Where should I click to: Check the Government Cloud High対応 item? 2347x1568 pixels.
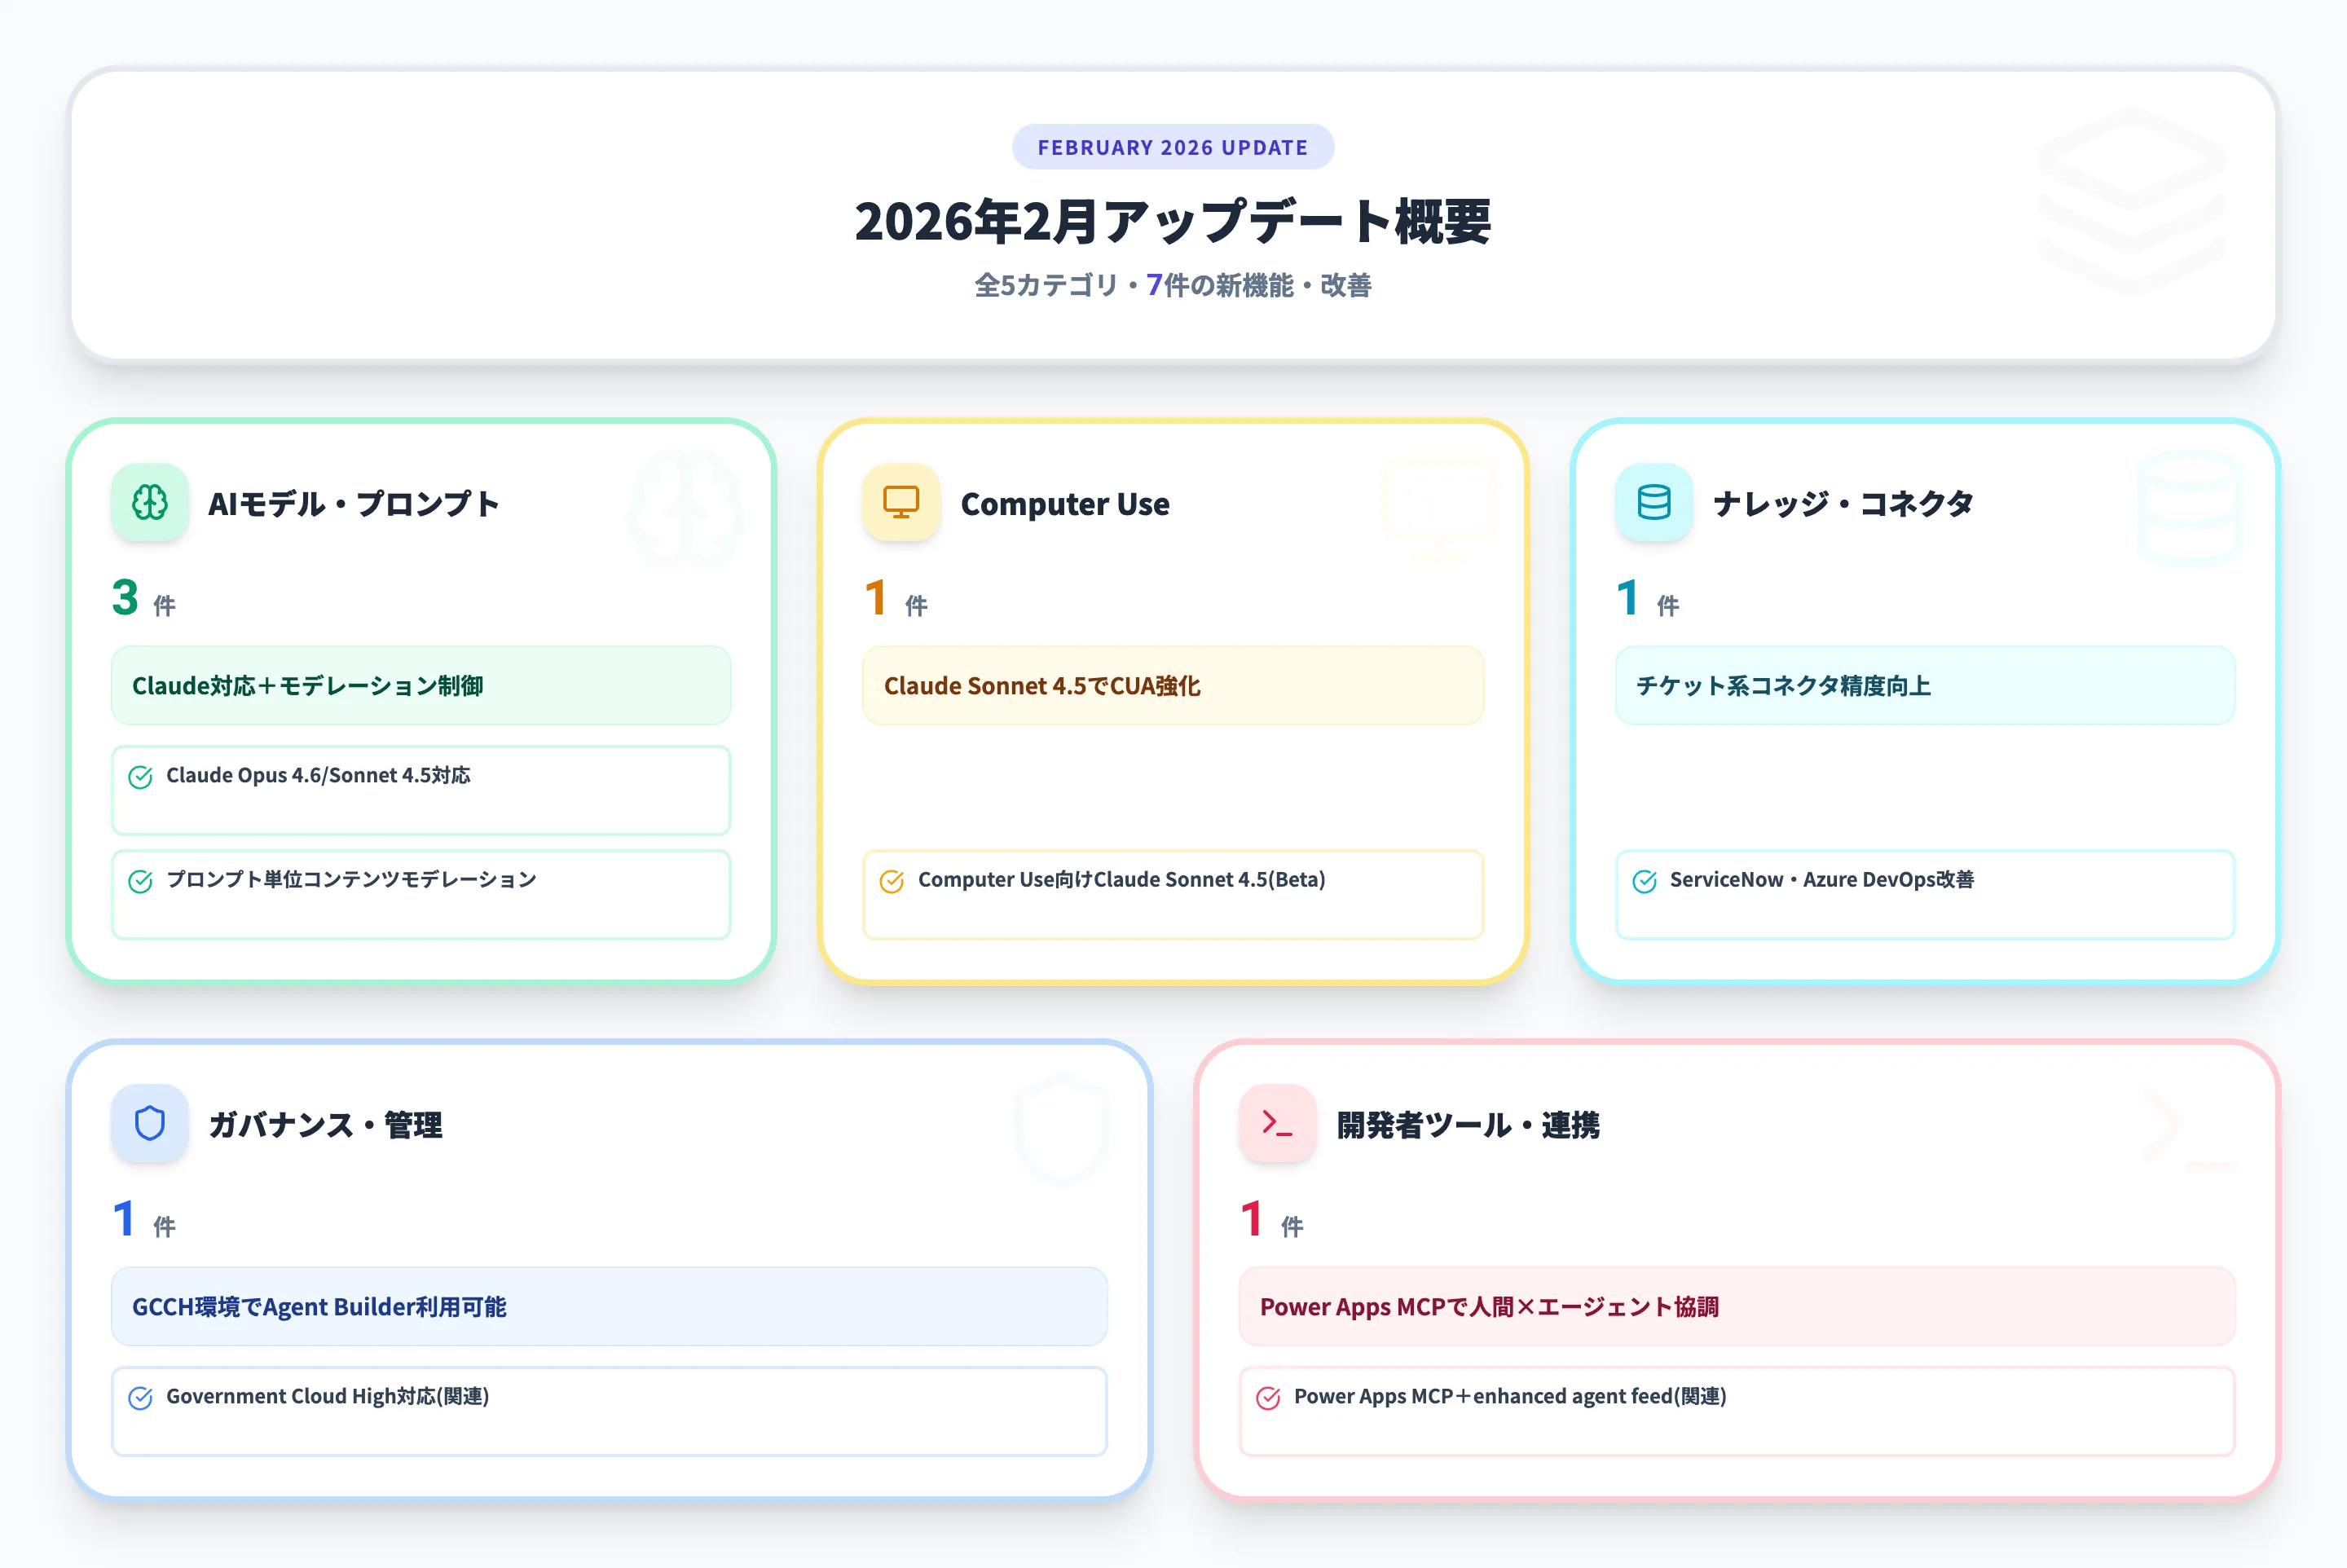tap(140, 1396)
